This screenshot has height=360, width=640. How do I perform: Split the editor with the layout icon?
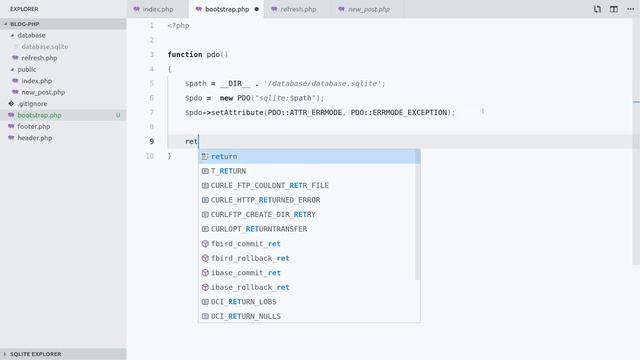pos(613,9)
